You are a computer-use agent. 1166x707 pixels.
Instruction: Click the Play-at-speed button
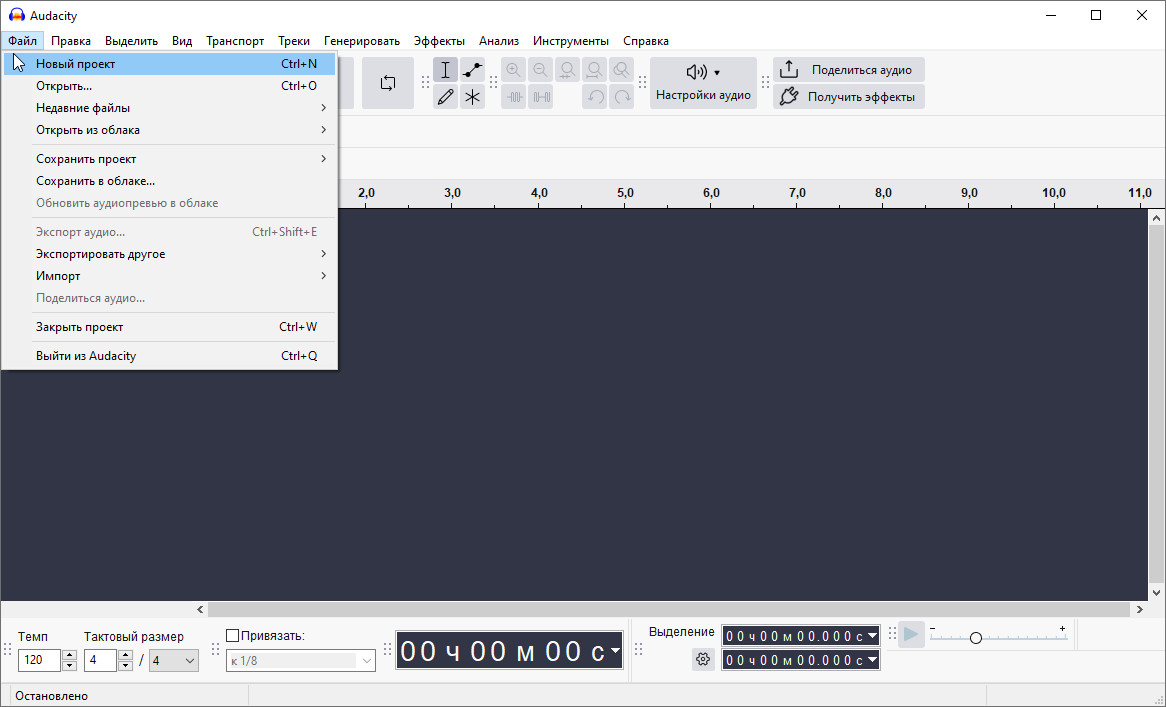click(x=910, y=634)
